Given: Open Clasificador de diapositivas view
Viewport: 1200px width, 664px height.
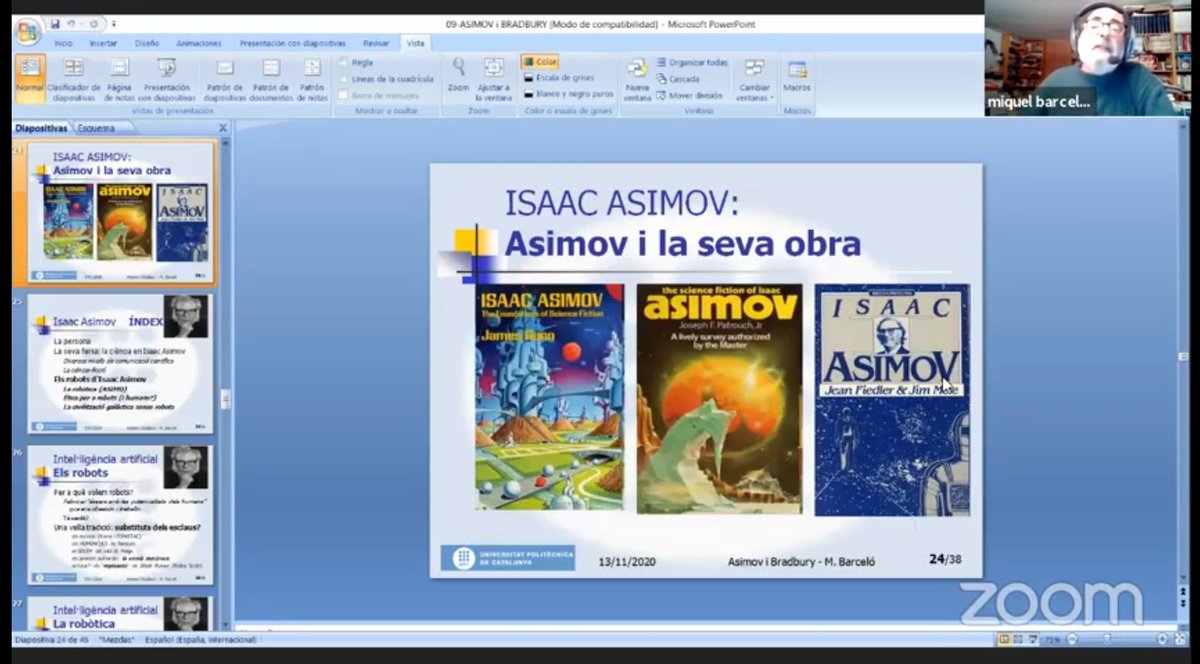Looking at the screenshot, I should [74, 80].
